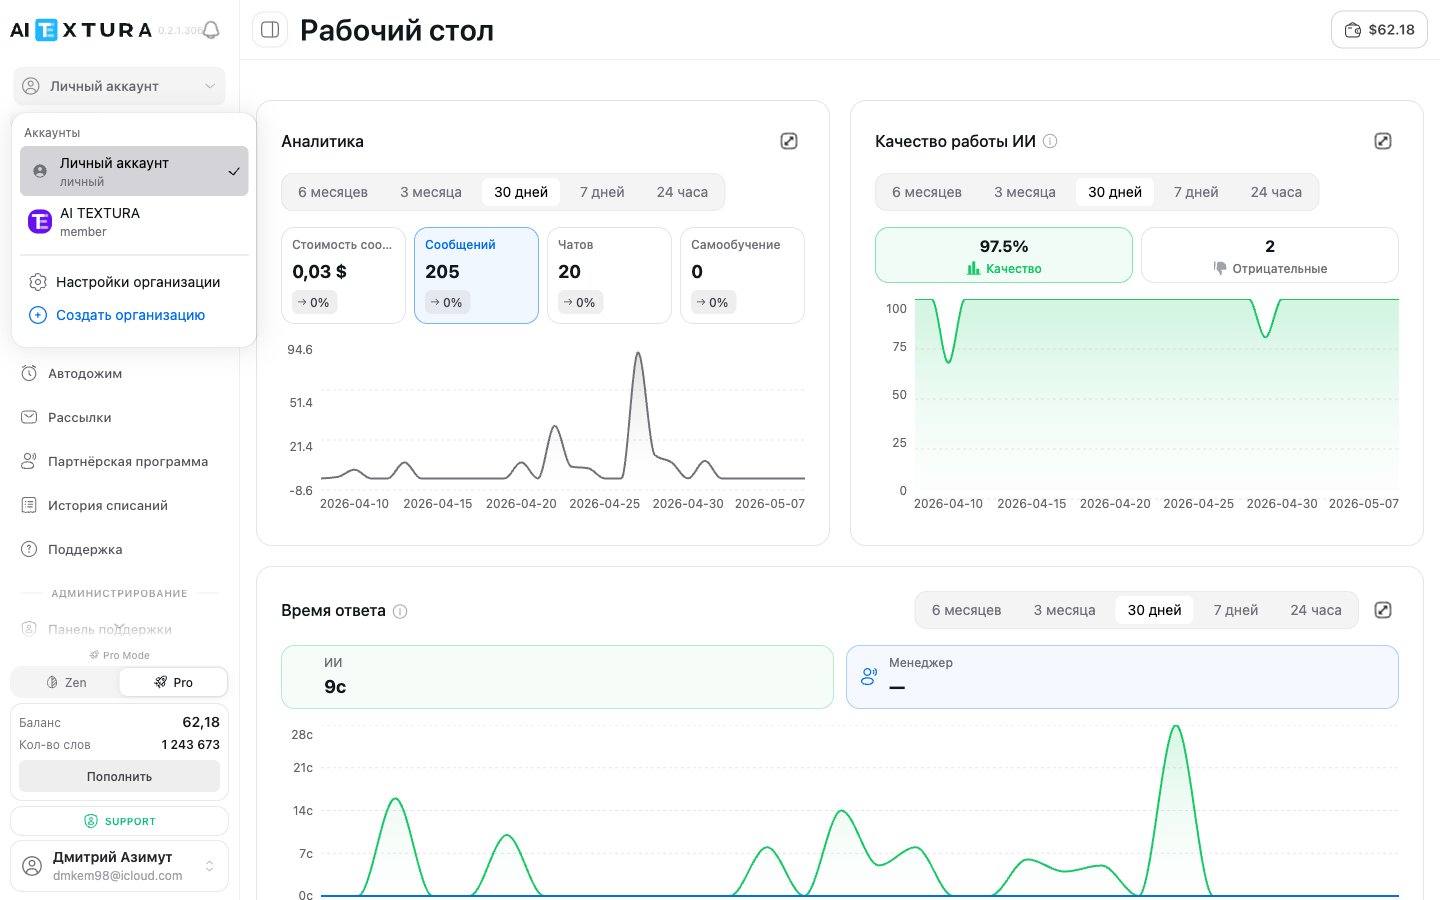The height and width of the screenshot is (900, 1440).
Task: Click the Pro rocket icon
Action: point(160,682)
